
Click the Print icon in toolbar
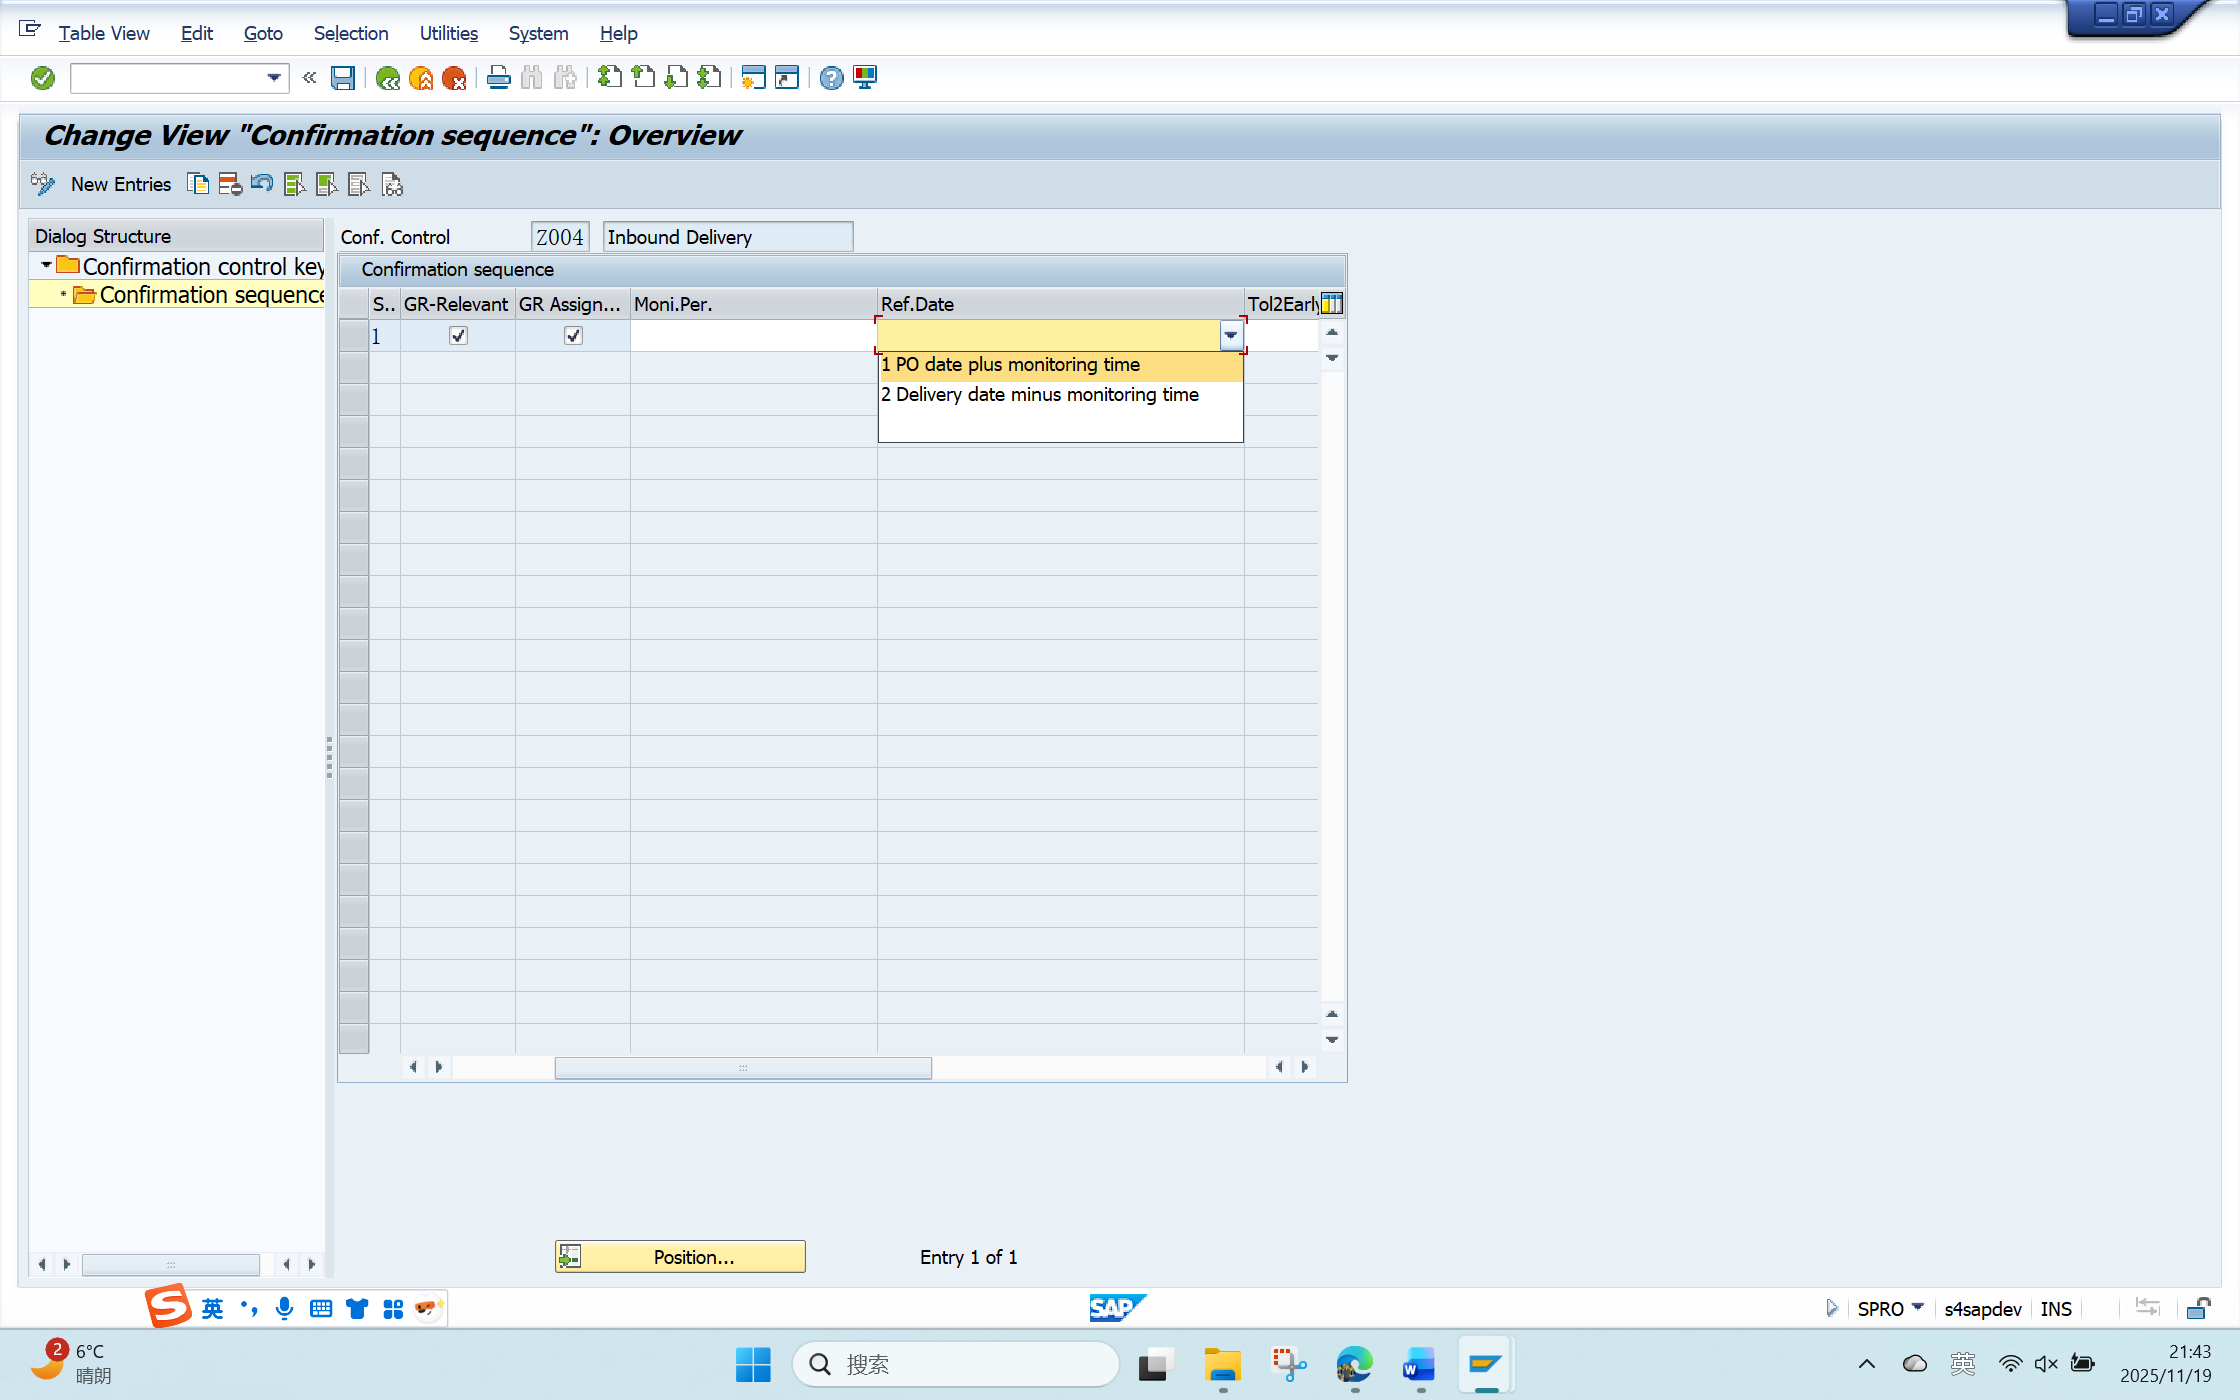pyautogui.click(x=498, y=78)
